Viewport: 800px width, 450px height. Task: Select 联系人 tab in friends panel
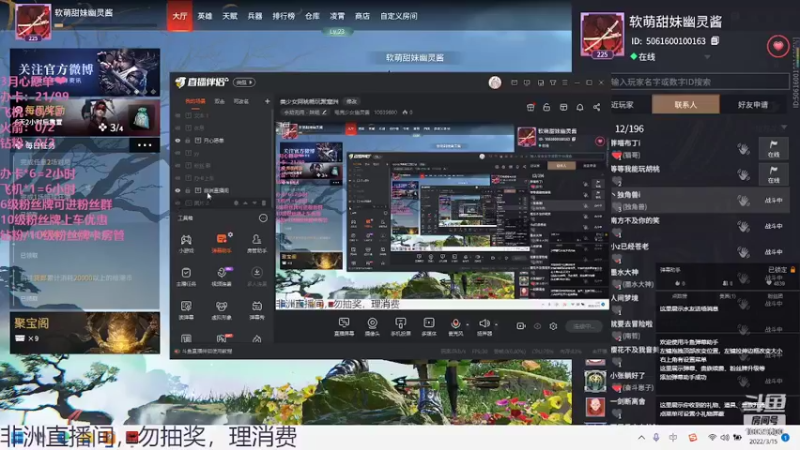[x=685, y=105]
